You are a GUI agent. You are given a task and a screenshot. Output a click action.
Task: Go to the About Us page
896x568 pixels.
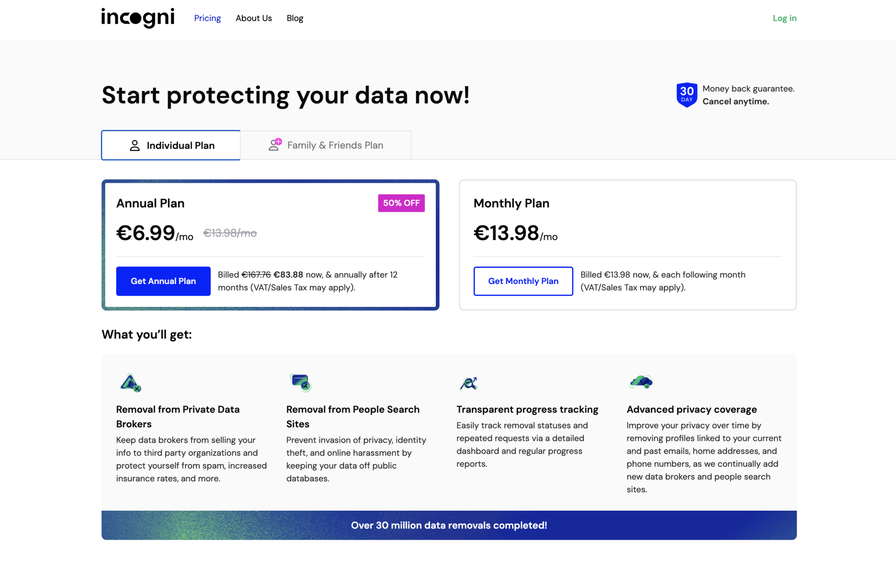254,18
